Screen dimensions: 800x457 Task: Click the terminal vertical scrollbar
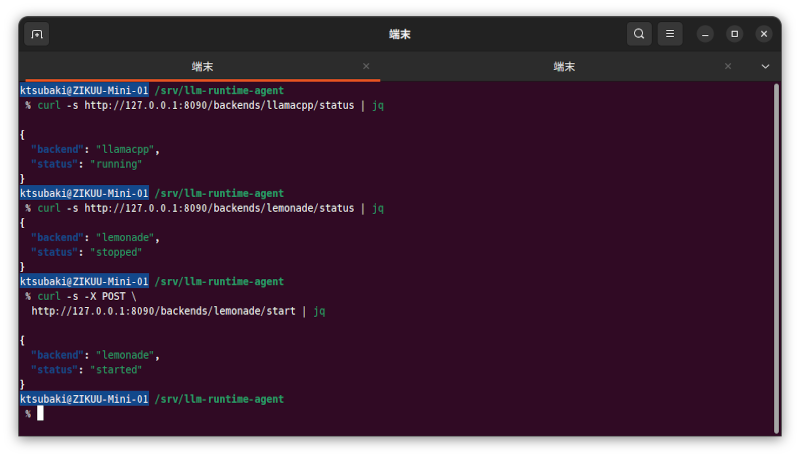pyautogui.click(x=777, y=258)
